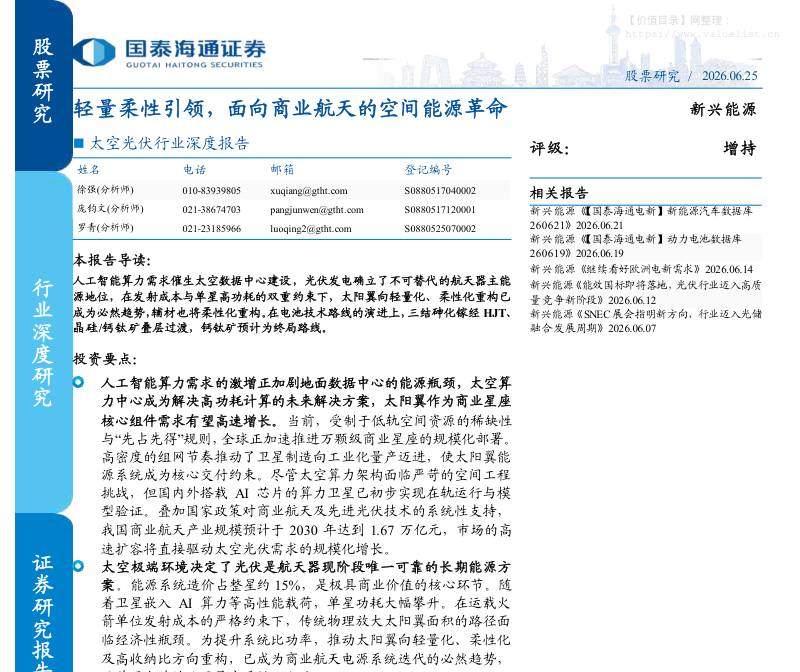The width and height of the screenshot is (800, 672).
Task: Click the 电话 column header
Action: tap(194, 169)
